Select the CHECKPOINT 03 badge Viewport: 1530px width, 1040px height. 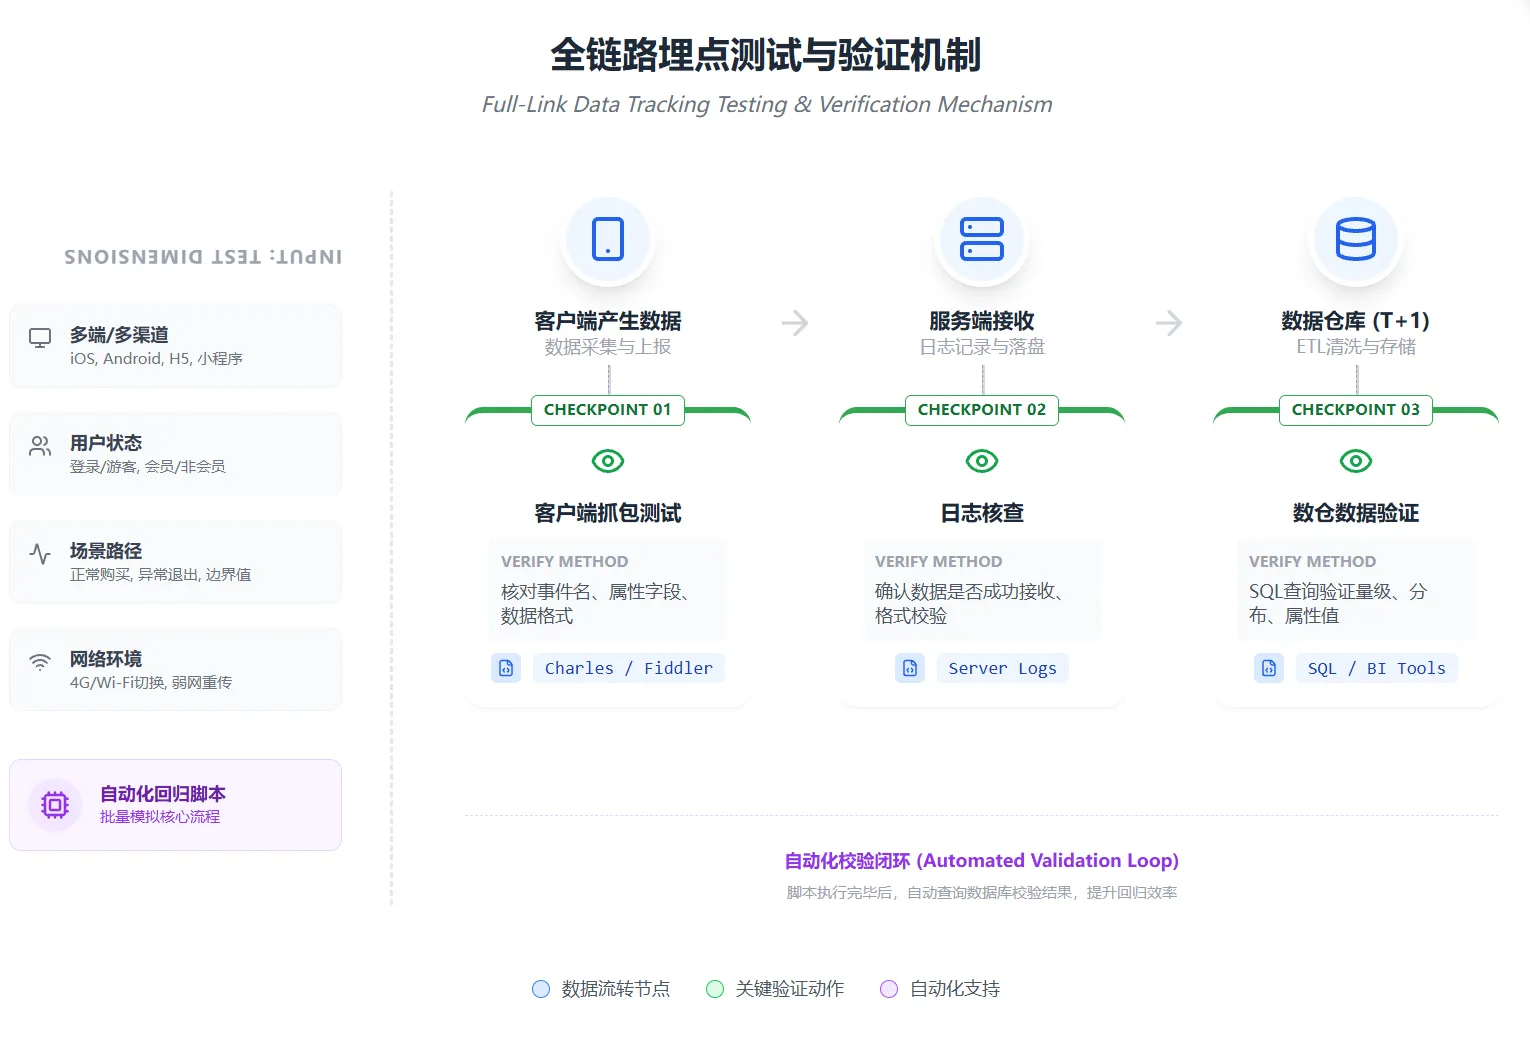click(1356, 410)
